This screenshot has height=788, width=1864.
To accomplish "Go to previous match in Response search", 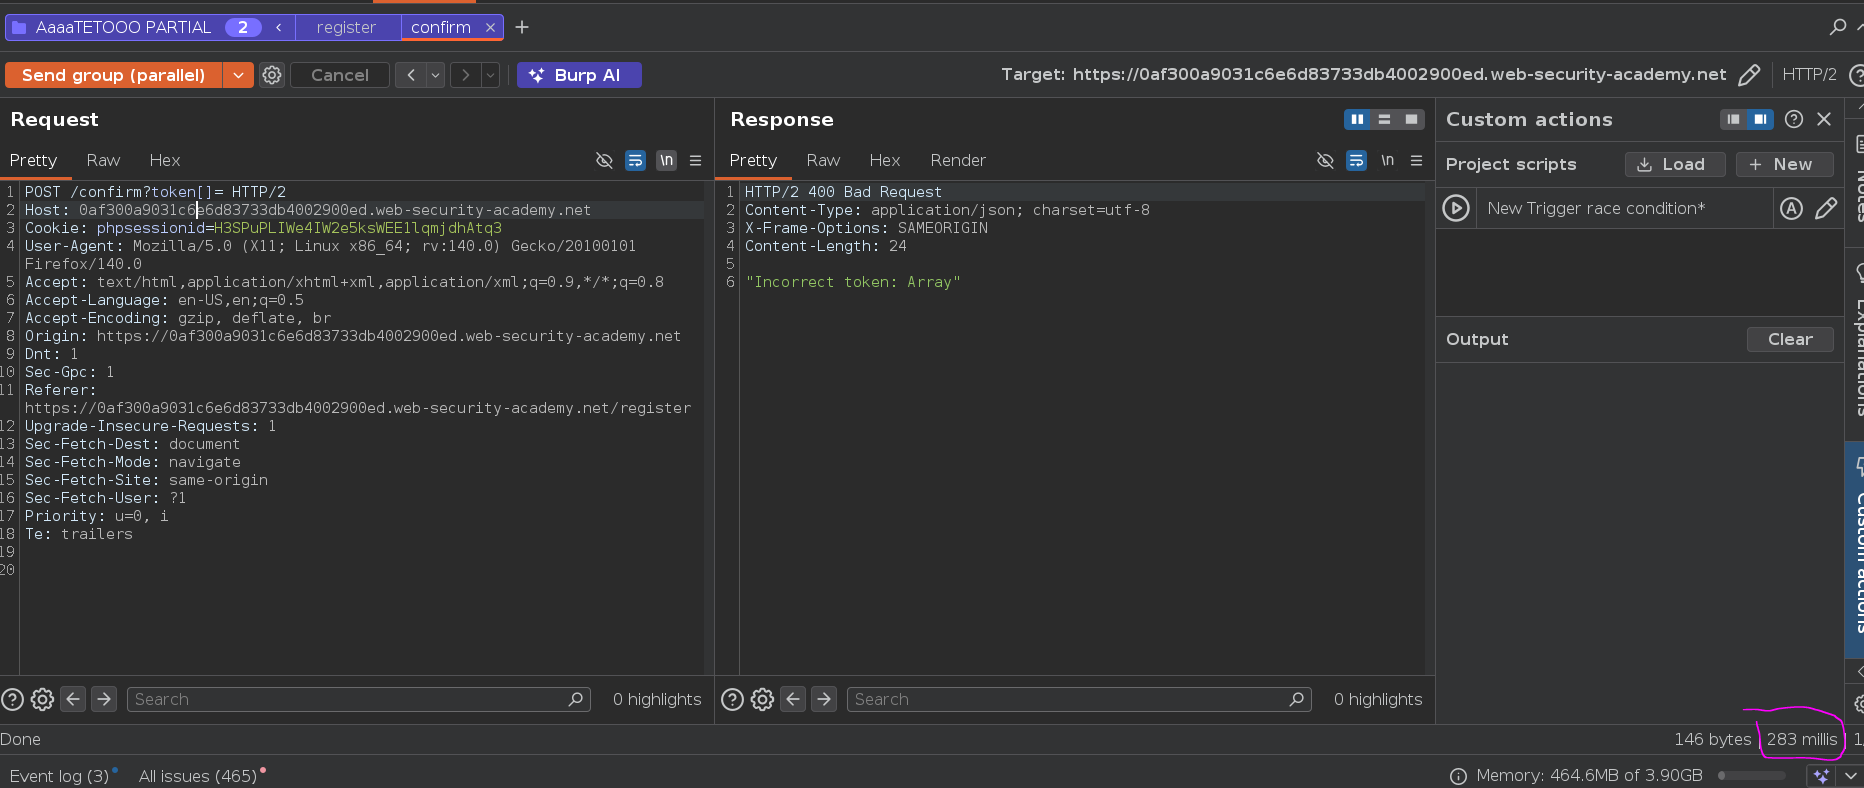I will 793,699.
